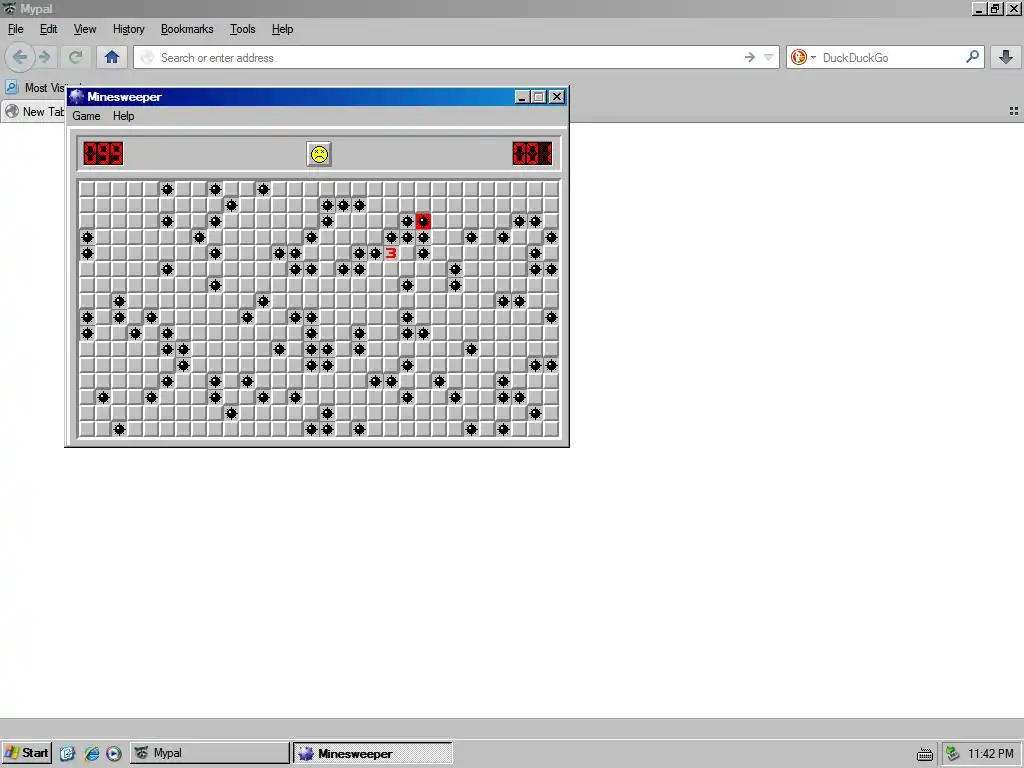Open the File menu in Mypal
Screen dimensions: 1024x768
pos(16,29)
